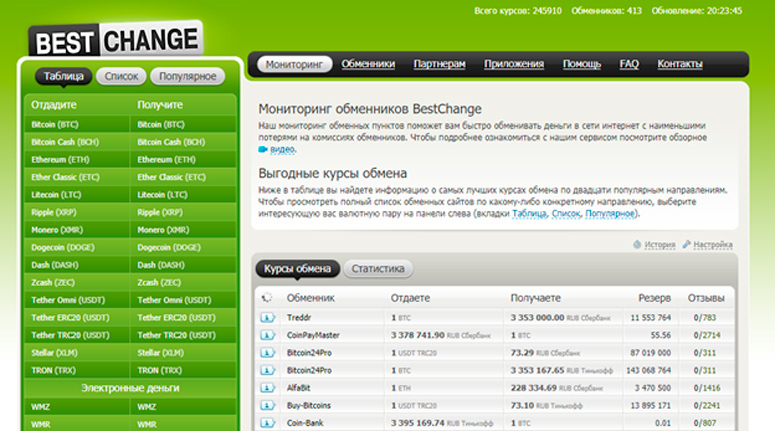775x431 pixels.
Task: Follow the видео link
Action: point(283,149)
